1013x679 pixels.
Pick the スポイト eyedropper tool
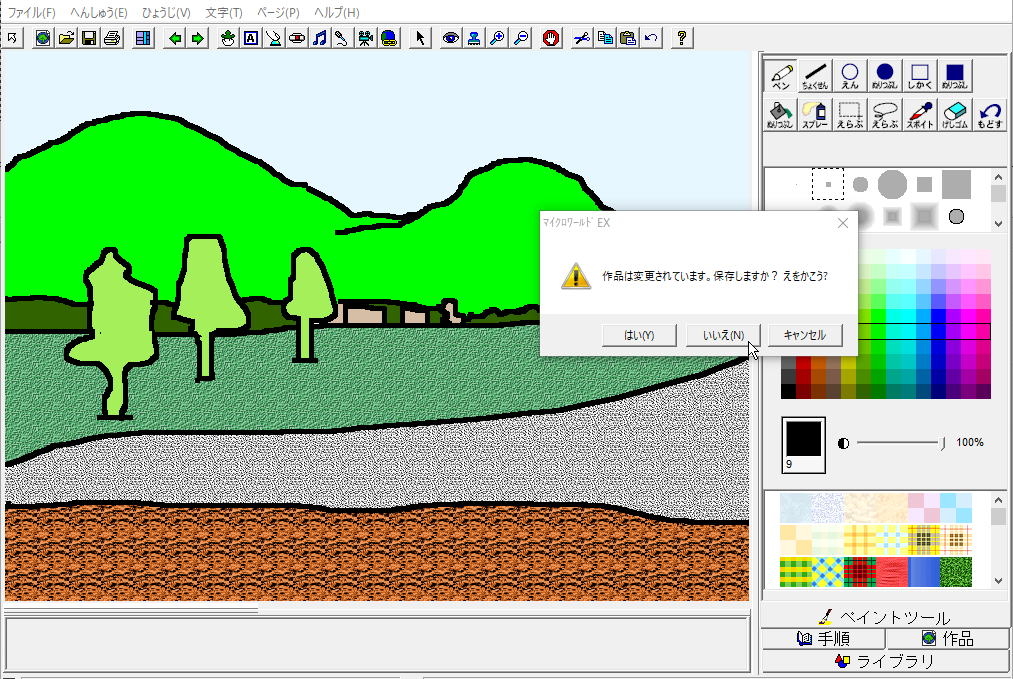point(919,114)
